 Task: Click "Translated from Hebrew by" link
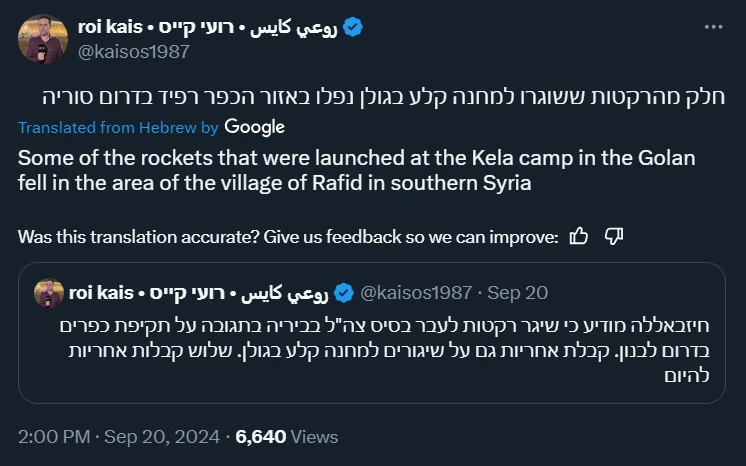118,128
